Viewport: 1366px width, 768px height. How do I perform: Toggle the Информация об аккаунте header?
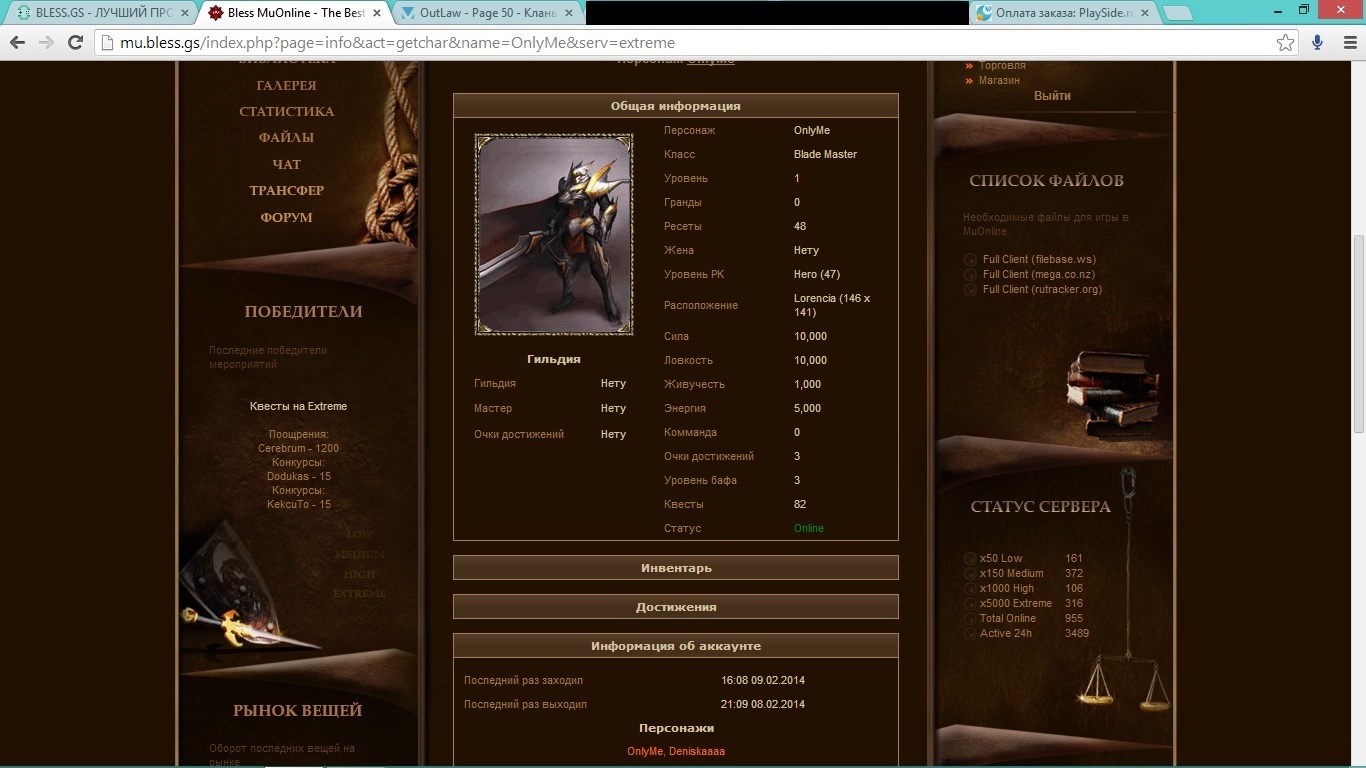[676, 646]
